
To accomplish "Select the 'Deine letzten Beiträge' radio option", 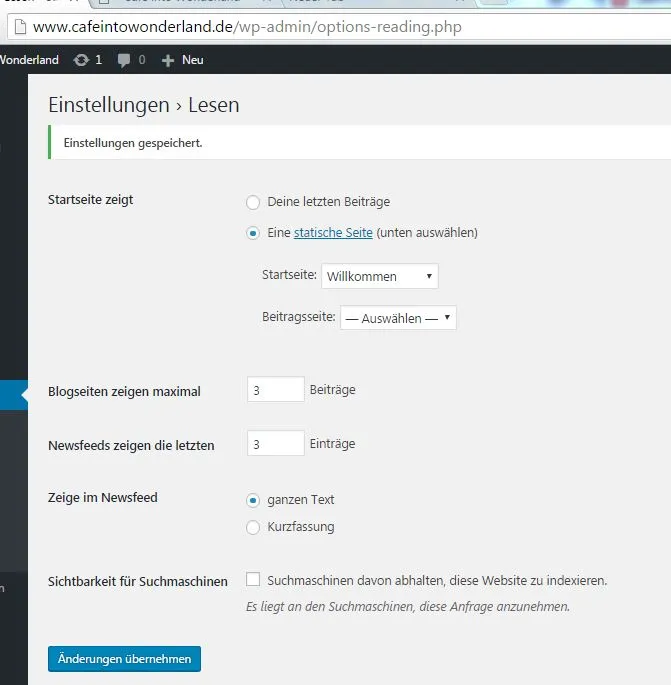I will point(253,202).
